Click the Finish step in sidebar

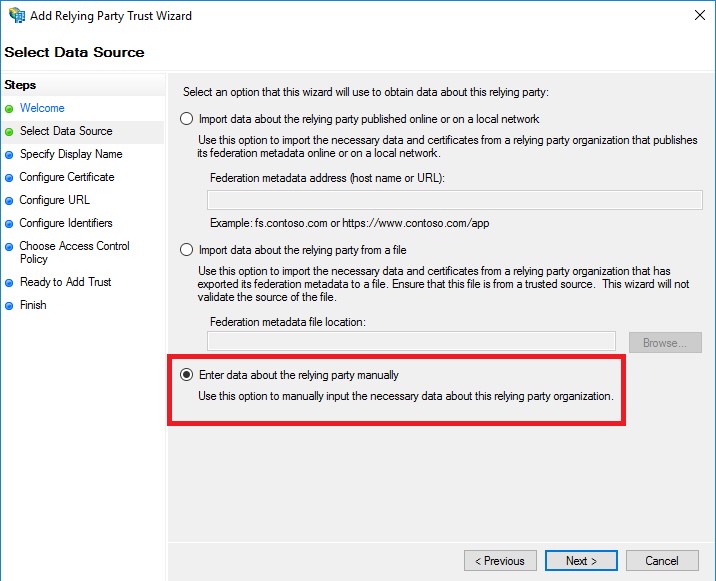coord(33,305)
